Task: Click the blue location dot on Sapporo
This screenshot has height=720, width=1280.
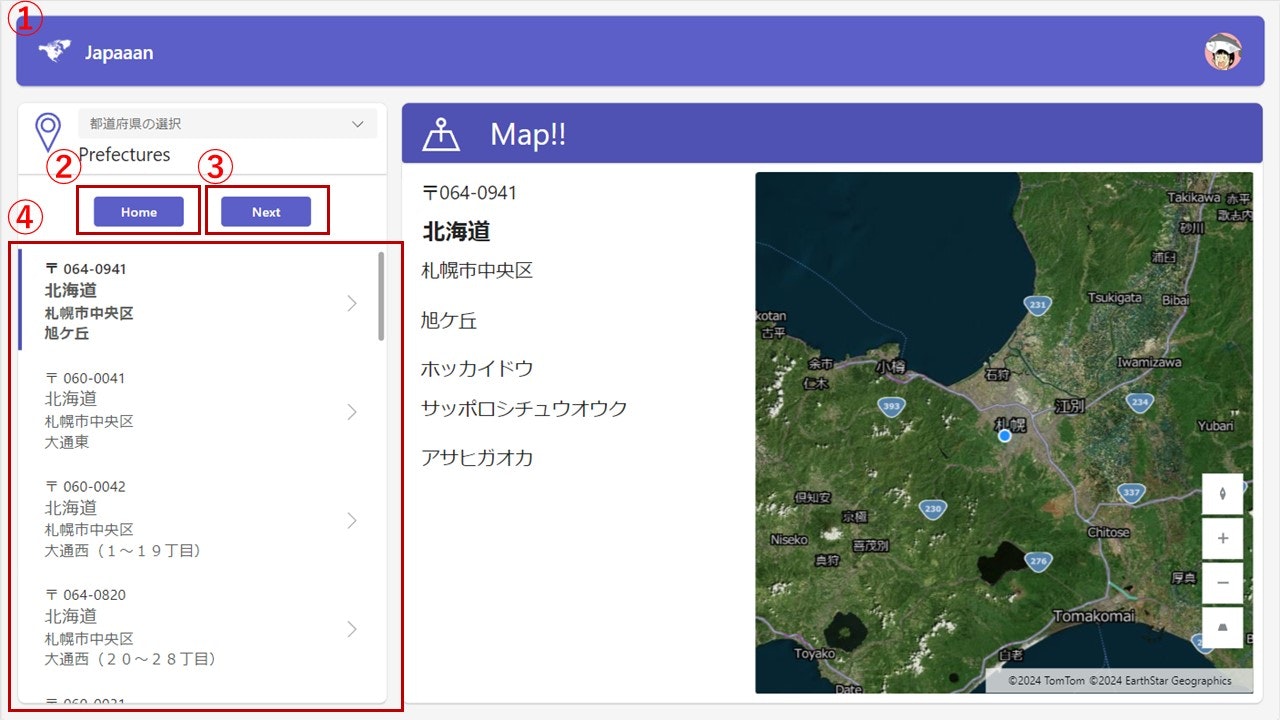Action: point(1005,436)
